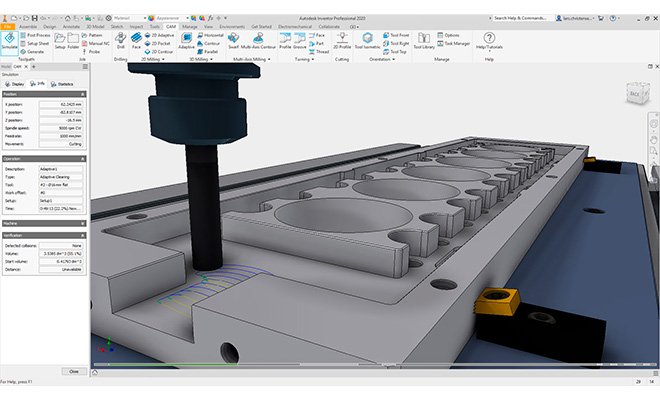Screen dimensions: 660x400
Task: Collapse the Operation section header
Action: pyautogui.click(x=83, y=159)
